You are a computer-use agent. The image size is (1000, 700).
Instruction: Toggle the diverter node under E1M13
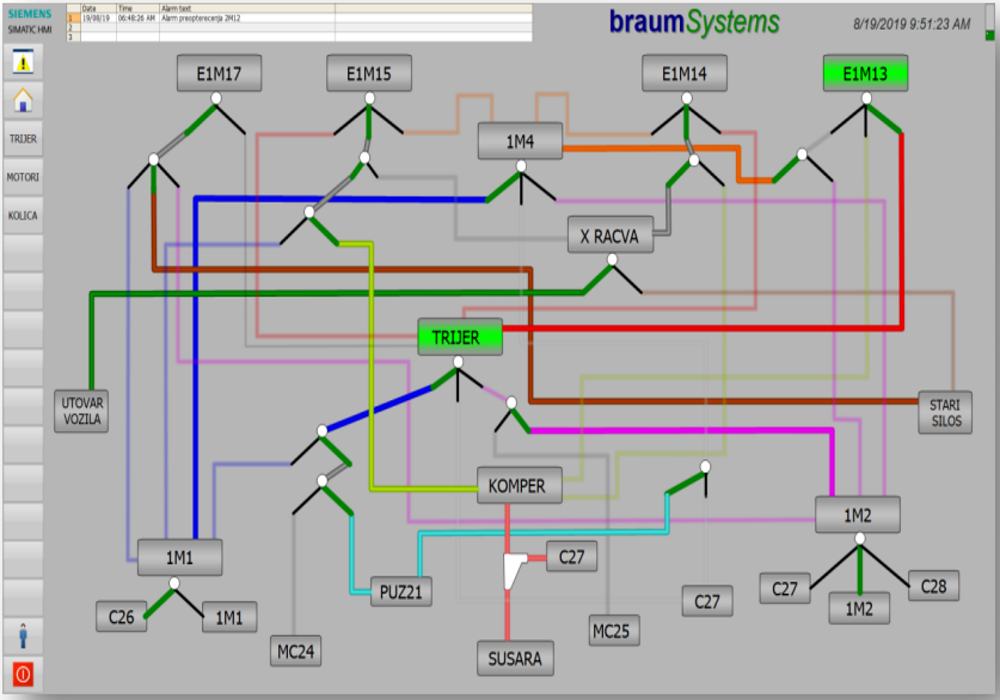point(867,98)
